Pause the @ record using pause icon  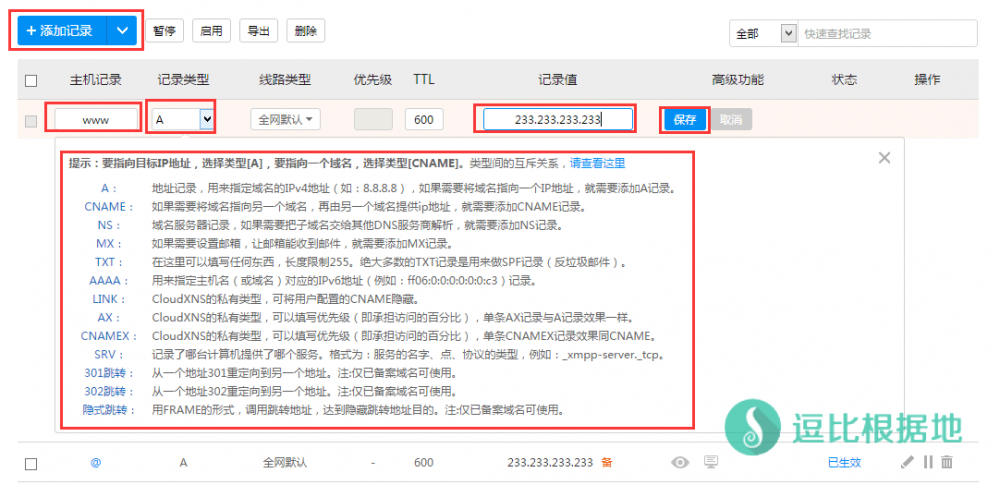pos(928,462)
